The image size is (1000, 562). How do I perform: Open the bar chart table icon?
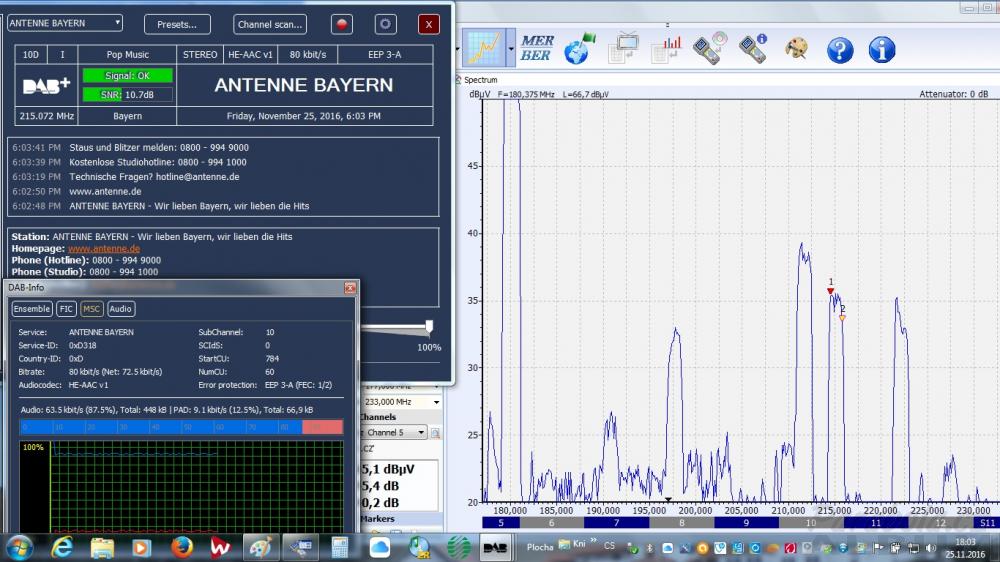click(x=666, y=50)
